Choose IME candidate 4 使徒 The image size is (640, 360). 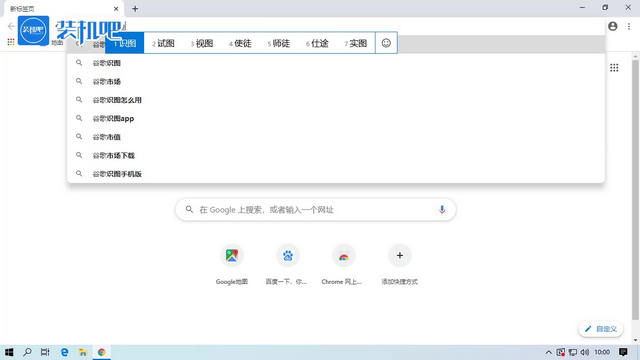tap(240, 43)
